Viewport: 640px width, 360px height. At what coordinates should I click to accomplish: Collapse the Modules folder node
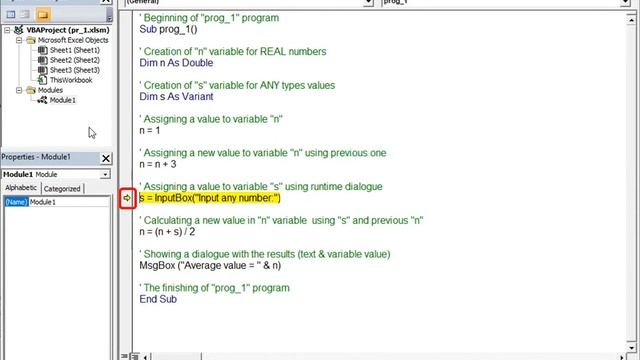19,90
